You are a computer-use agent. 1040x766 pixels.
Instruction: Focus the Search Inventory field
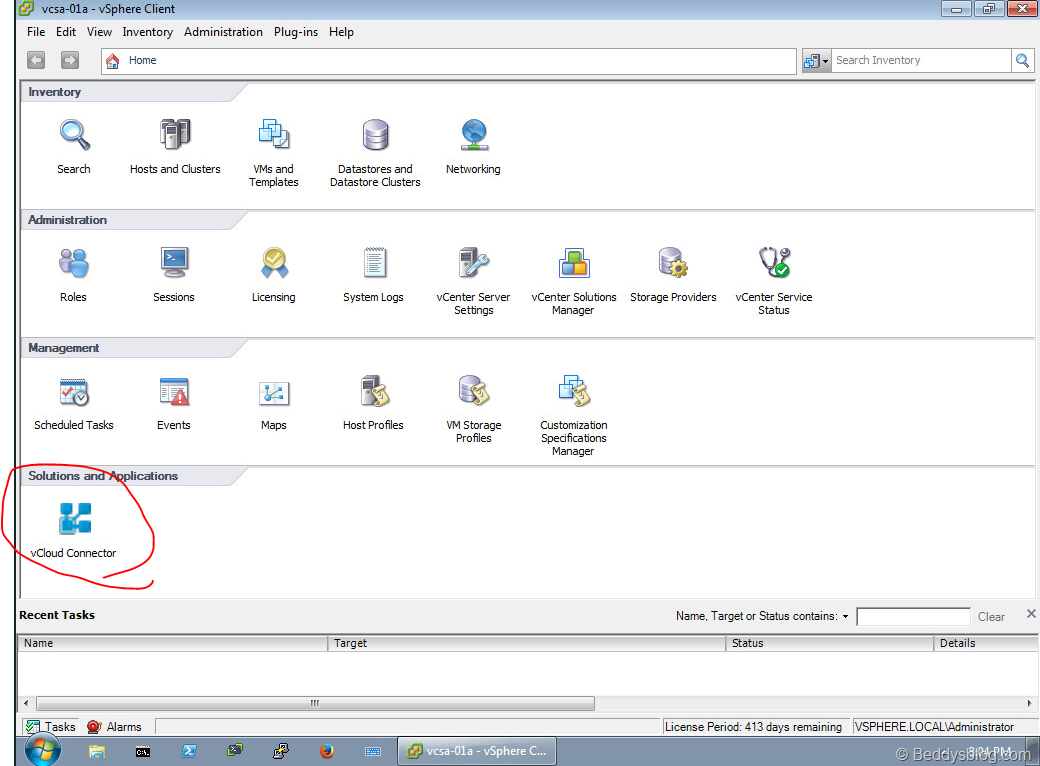[921, 60]
